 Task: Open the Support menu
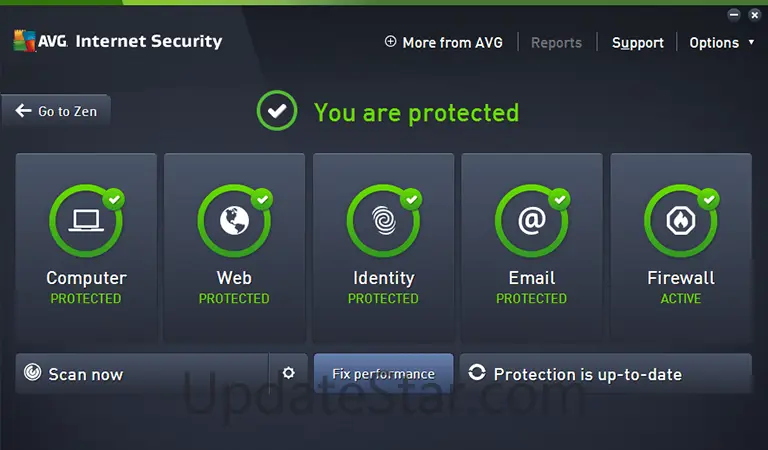(638, 43)
